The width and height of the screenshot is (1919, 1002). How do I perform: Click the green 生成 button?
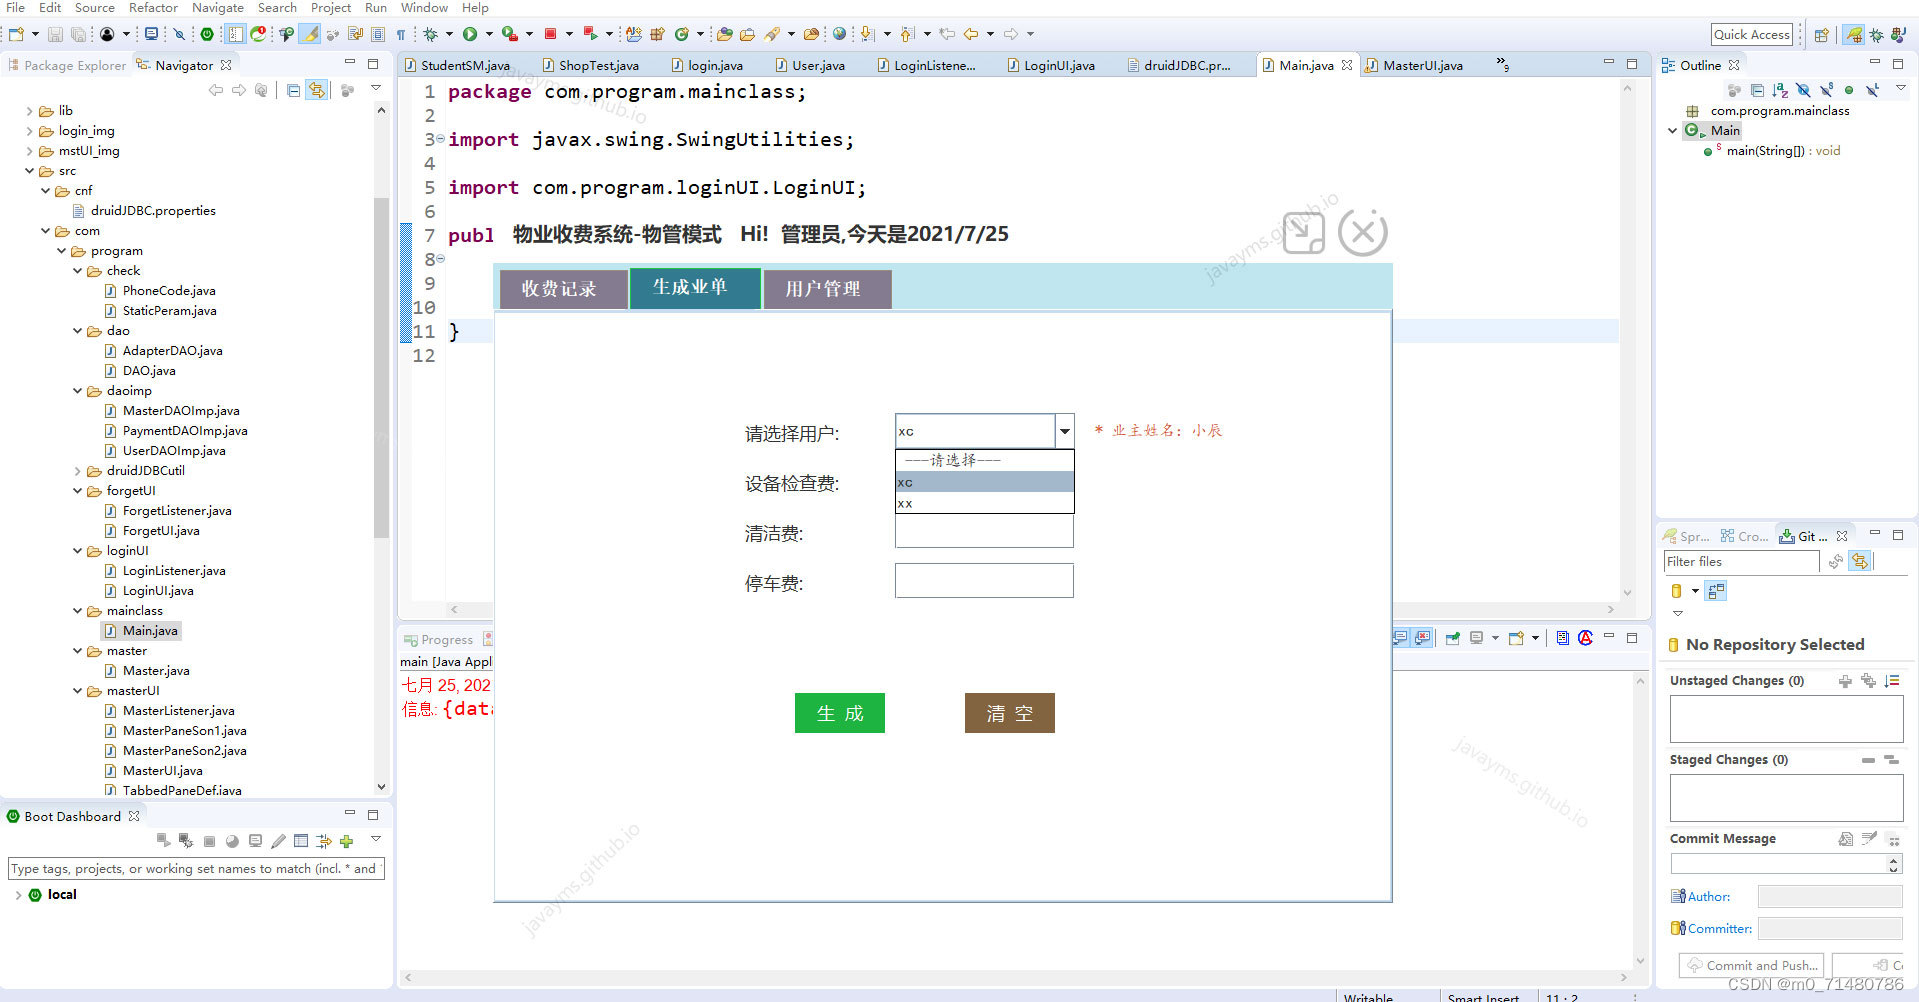click(x=840, y=713)
